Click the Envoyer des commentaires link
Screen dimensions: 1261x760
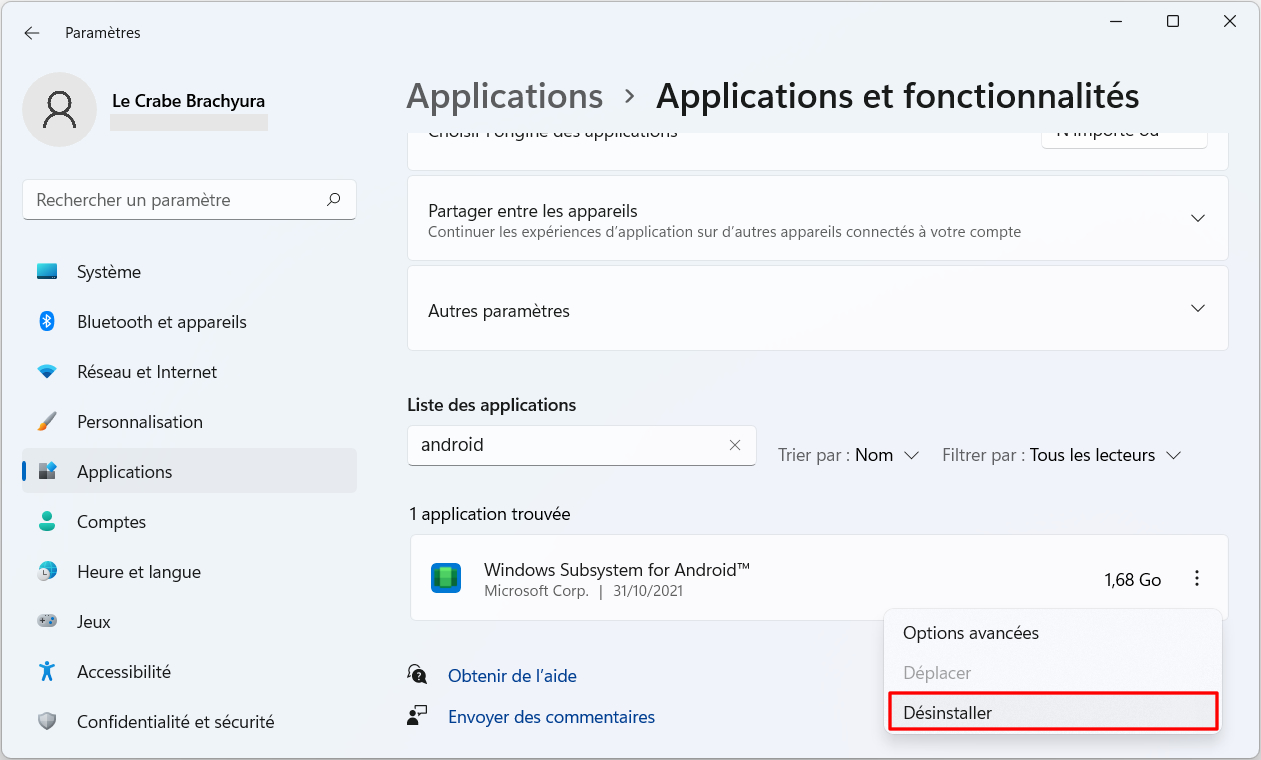coord(551,717)
